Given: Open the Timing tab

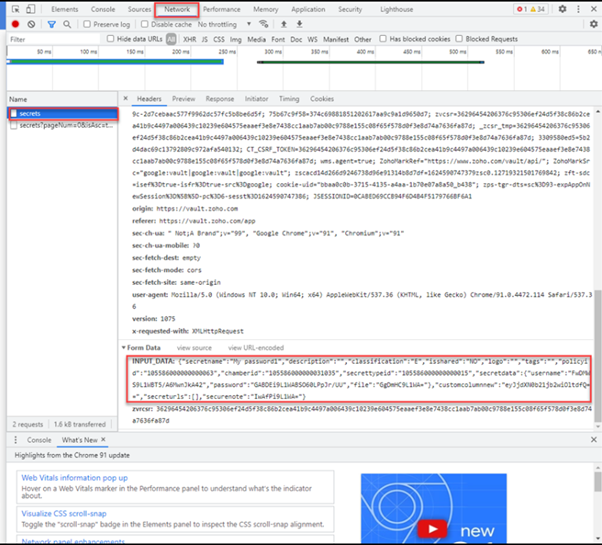Looking at the screenshot, I should coord(289,99).
